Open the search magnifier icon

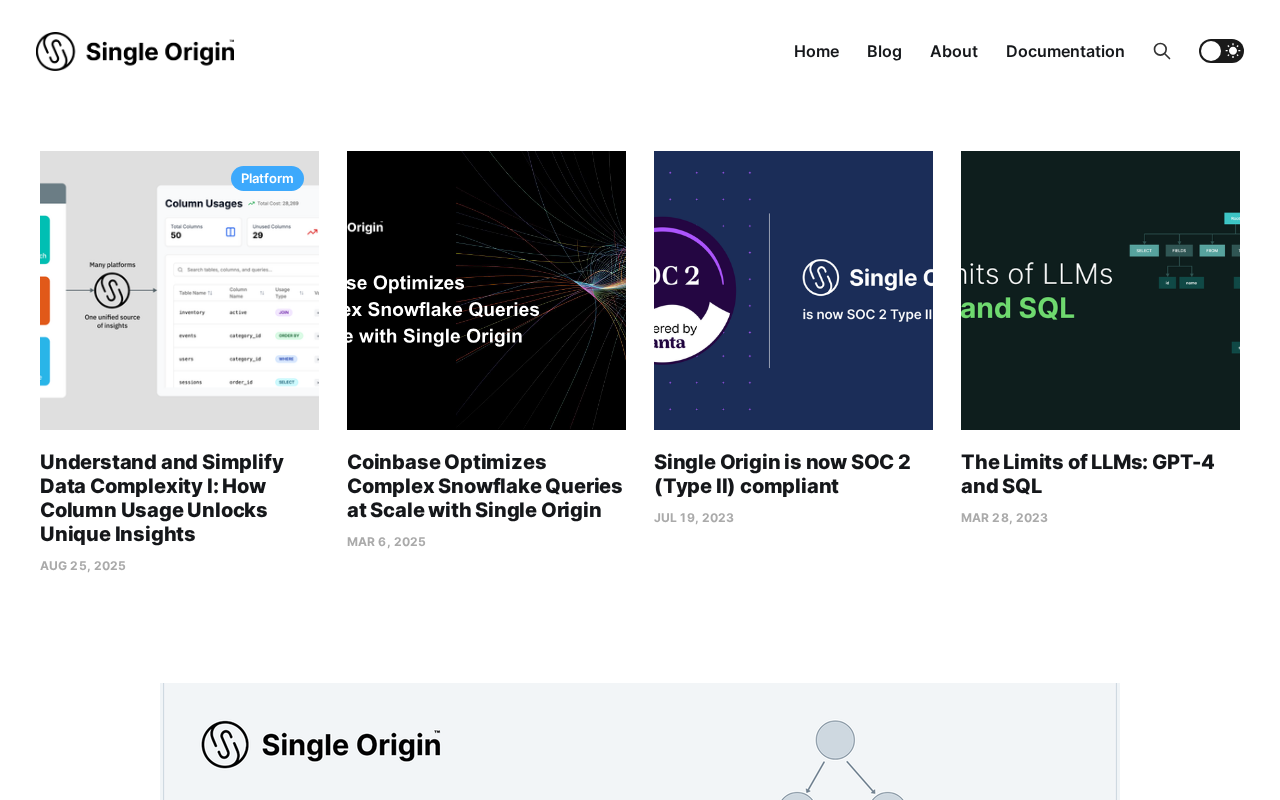tap(1161, 51)
